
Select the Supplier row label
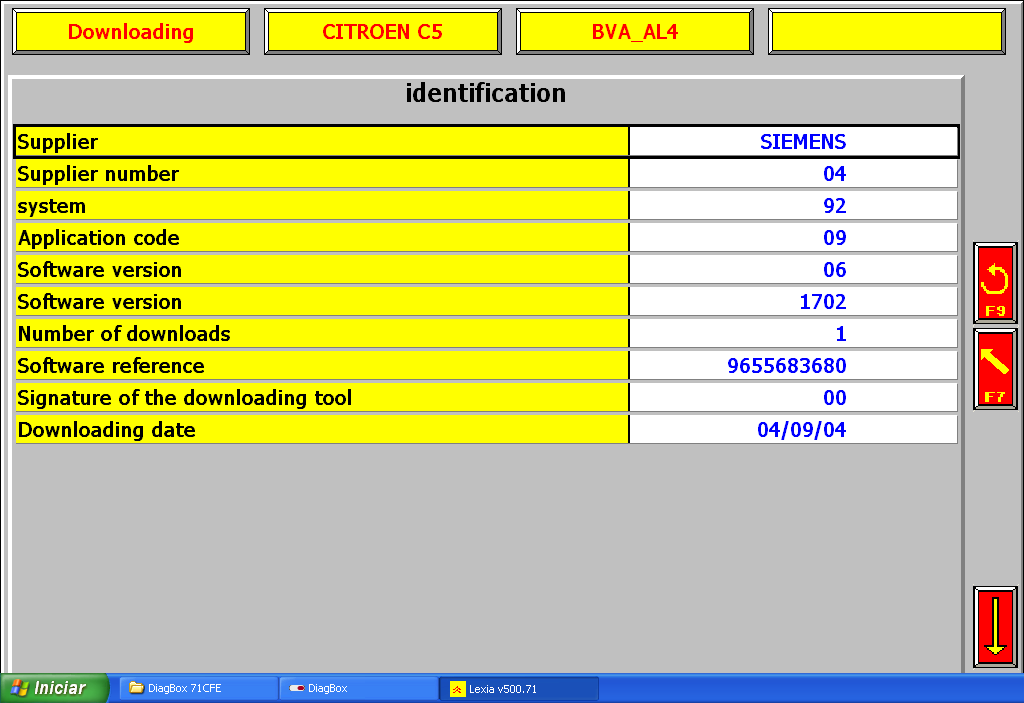[321, 142]
